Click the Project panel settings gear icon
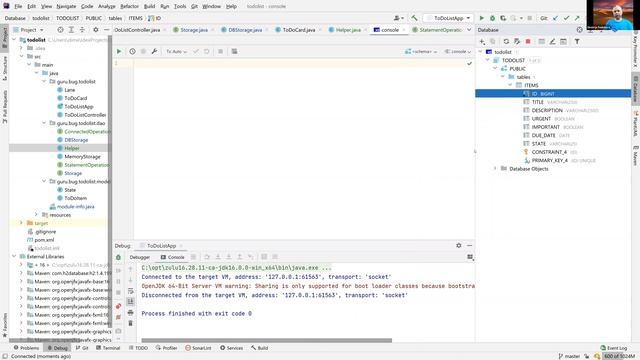Viewport: 640px width, 360px height. point(96,30)
